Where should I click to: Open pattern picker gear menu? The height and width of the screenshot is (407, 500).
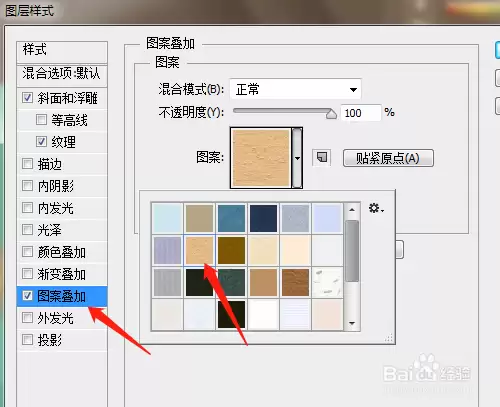tap(376, 208)
